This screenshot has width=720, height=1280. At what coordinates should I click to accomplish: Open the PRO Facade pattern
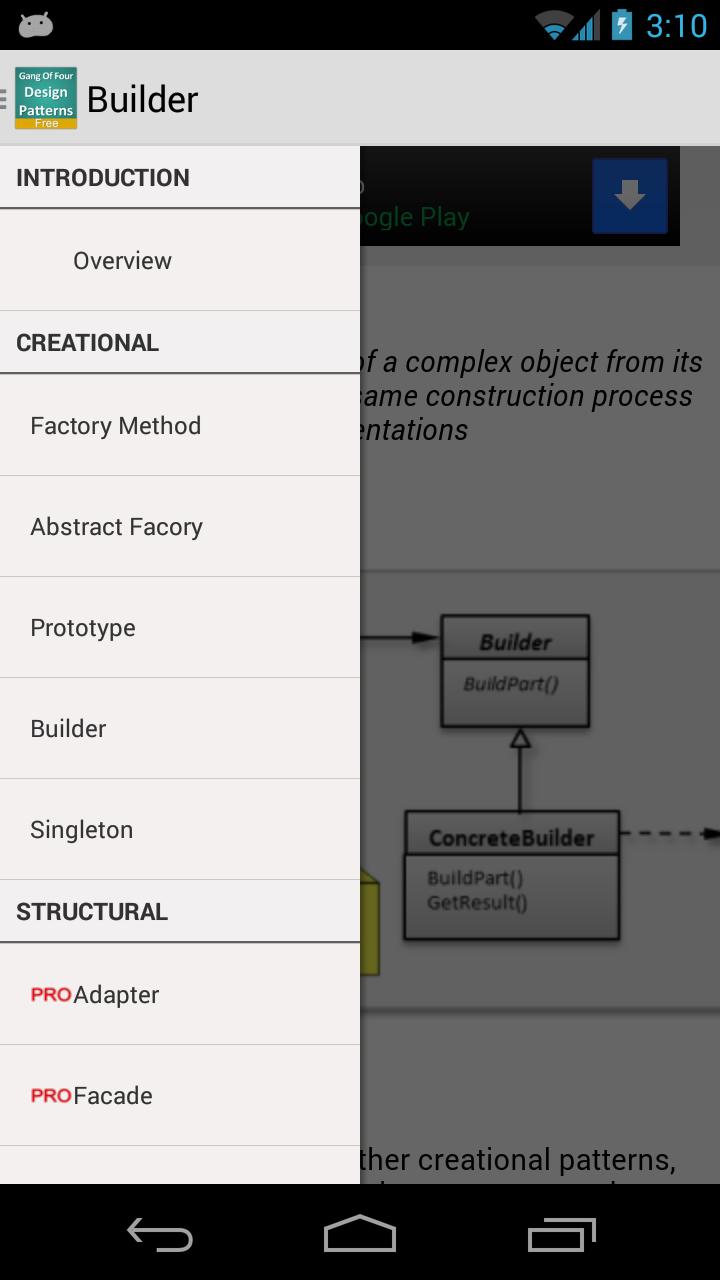coord(180,1095)
